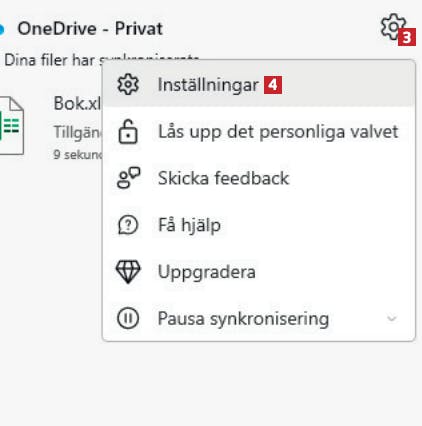The width and height of the screenshot is (422, 426).
Task: Expand the Pausa synkronisering chevron arrow
Action: (392, 319)
